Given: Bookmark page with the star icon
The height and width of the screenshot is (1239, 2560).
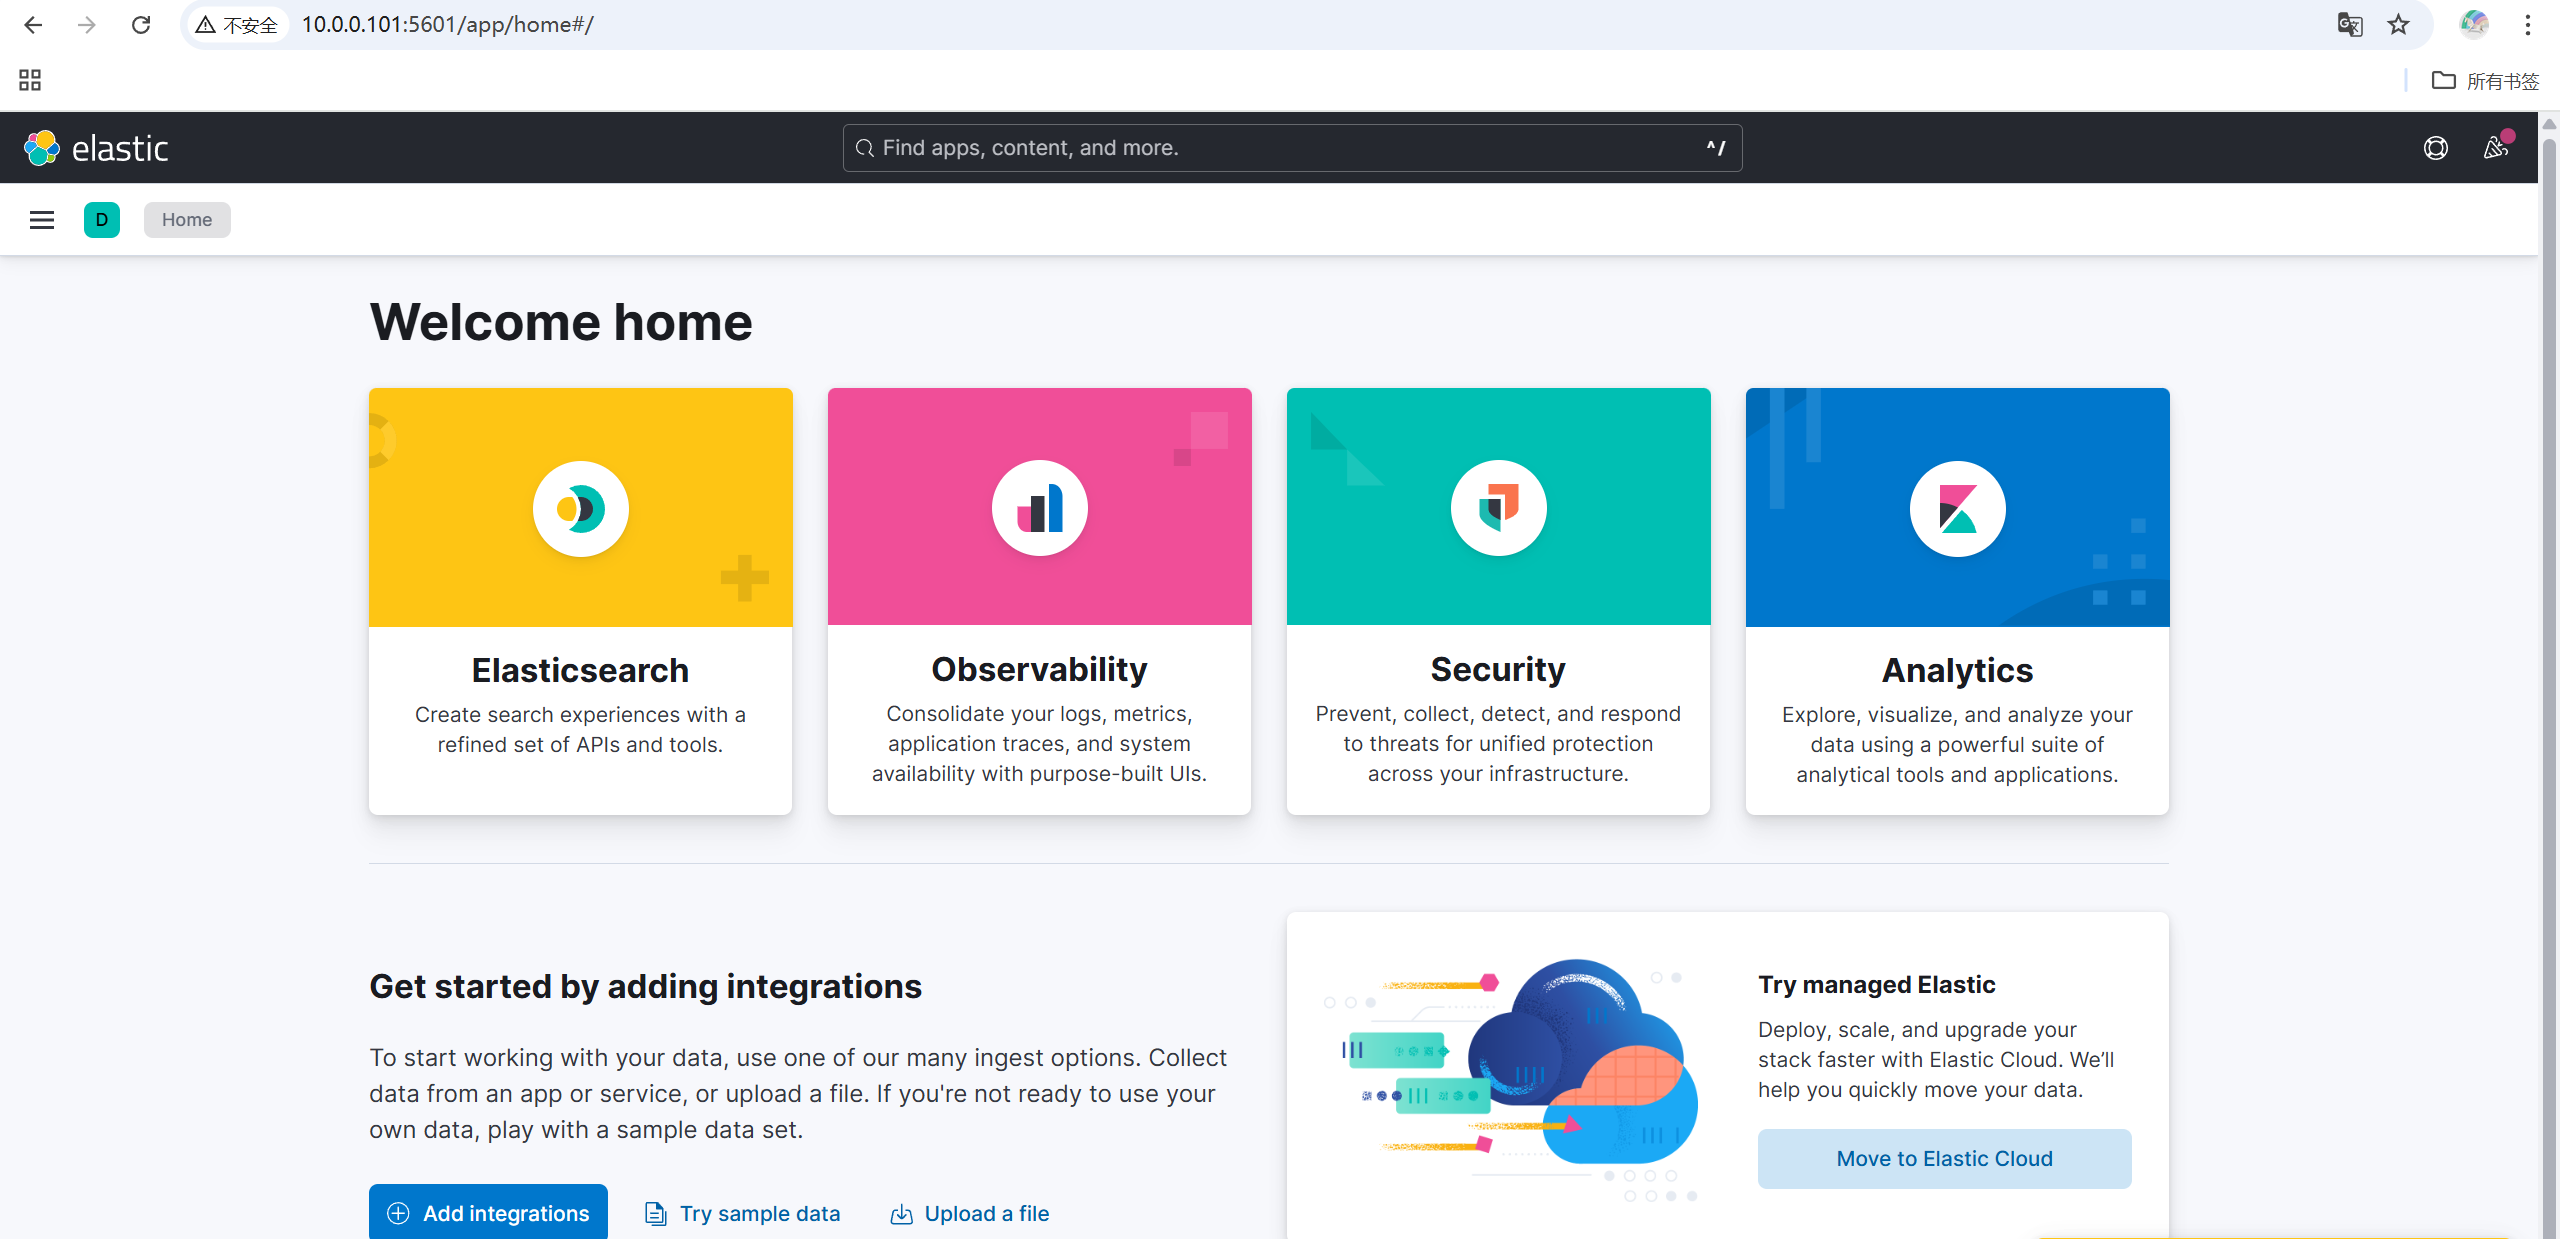Looking at the screenshot, I should pyautogui.click(x=2398, y=25).
